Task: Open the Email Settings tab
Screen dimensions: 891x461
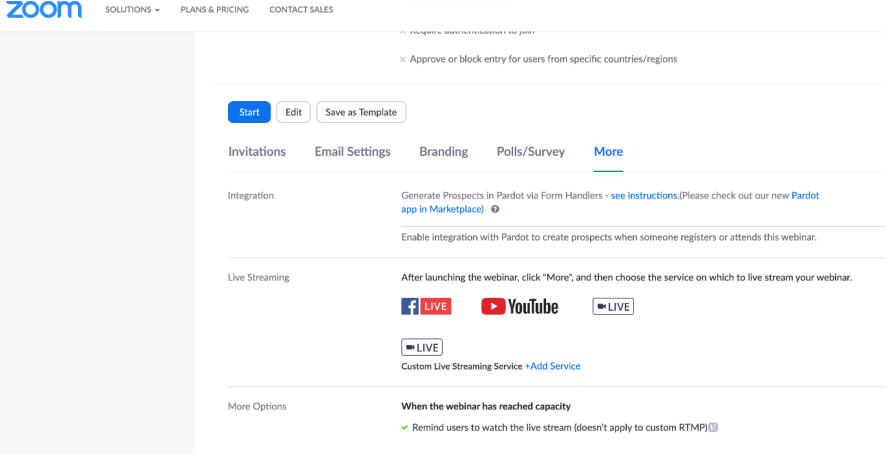Action: [352, 152]
